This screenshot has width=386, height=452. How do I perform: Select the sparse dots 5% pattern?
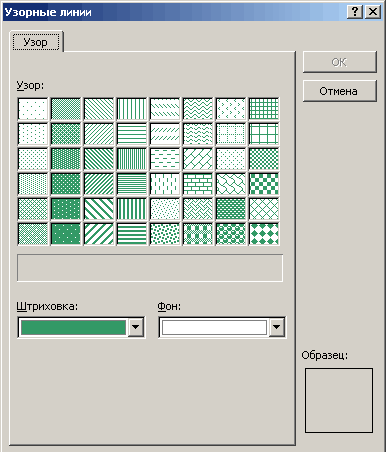point(33,109)
